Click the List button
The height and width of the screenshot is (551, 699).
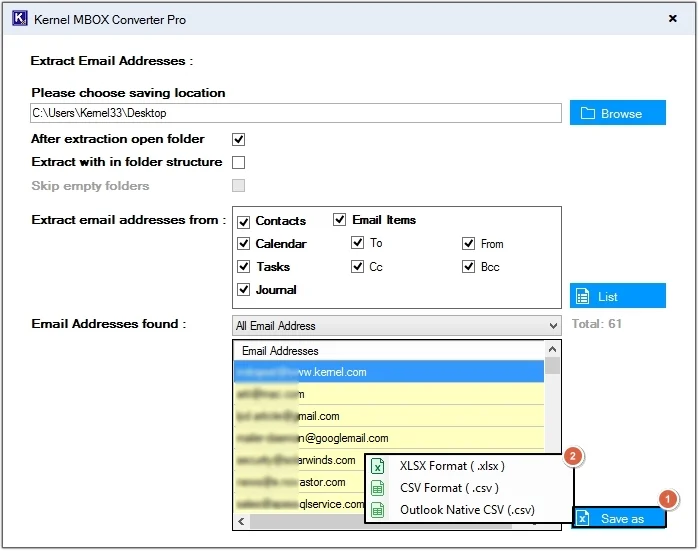617,296
